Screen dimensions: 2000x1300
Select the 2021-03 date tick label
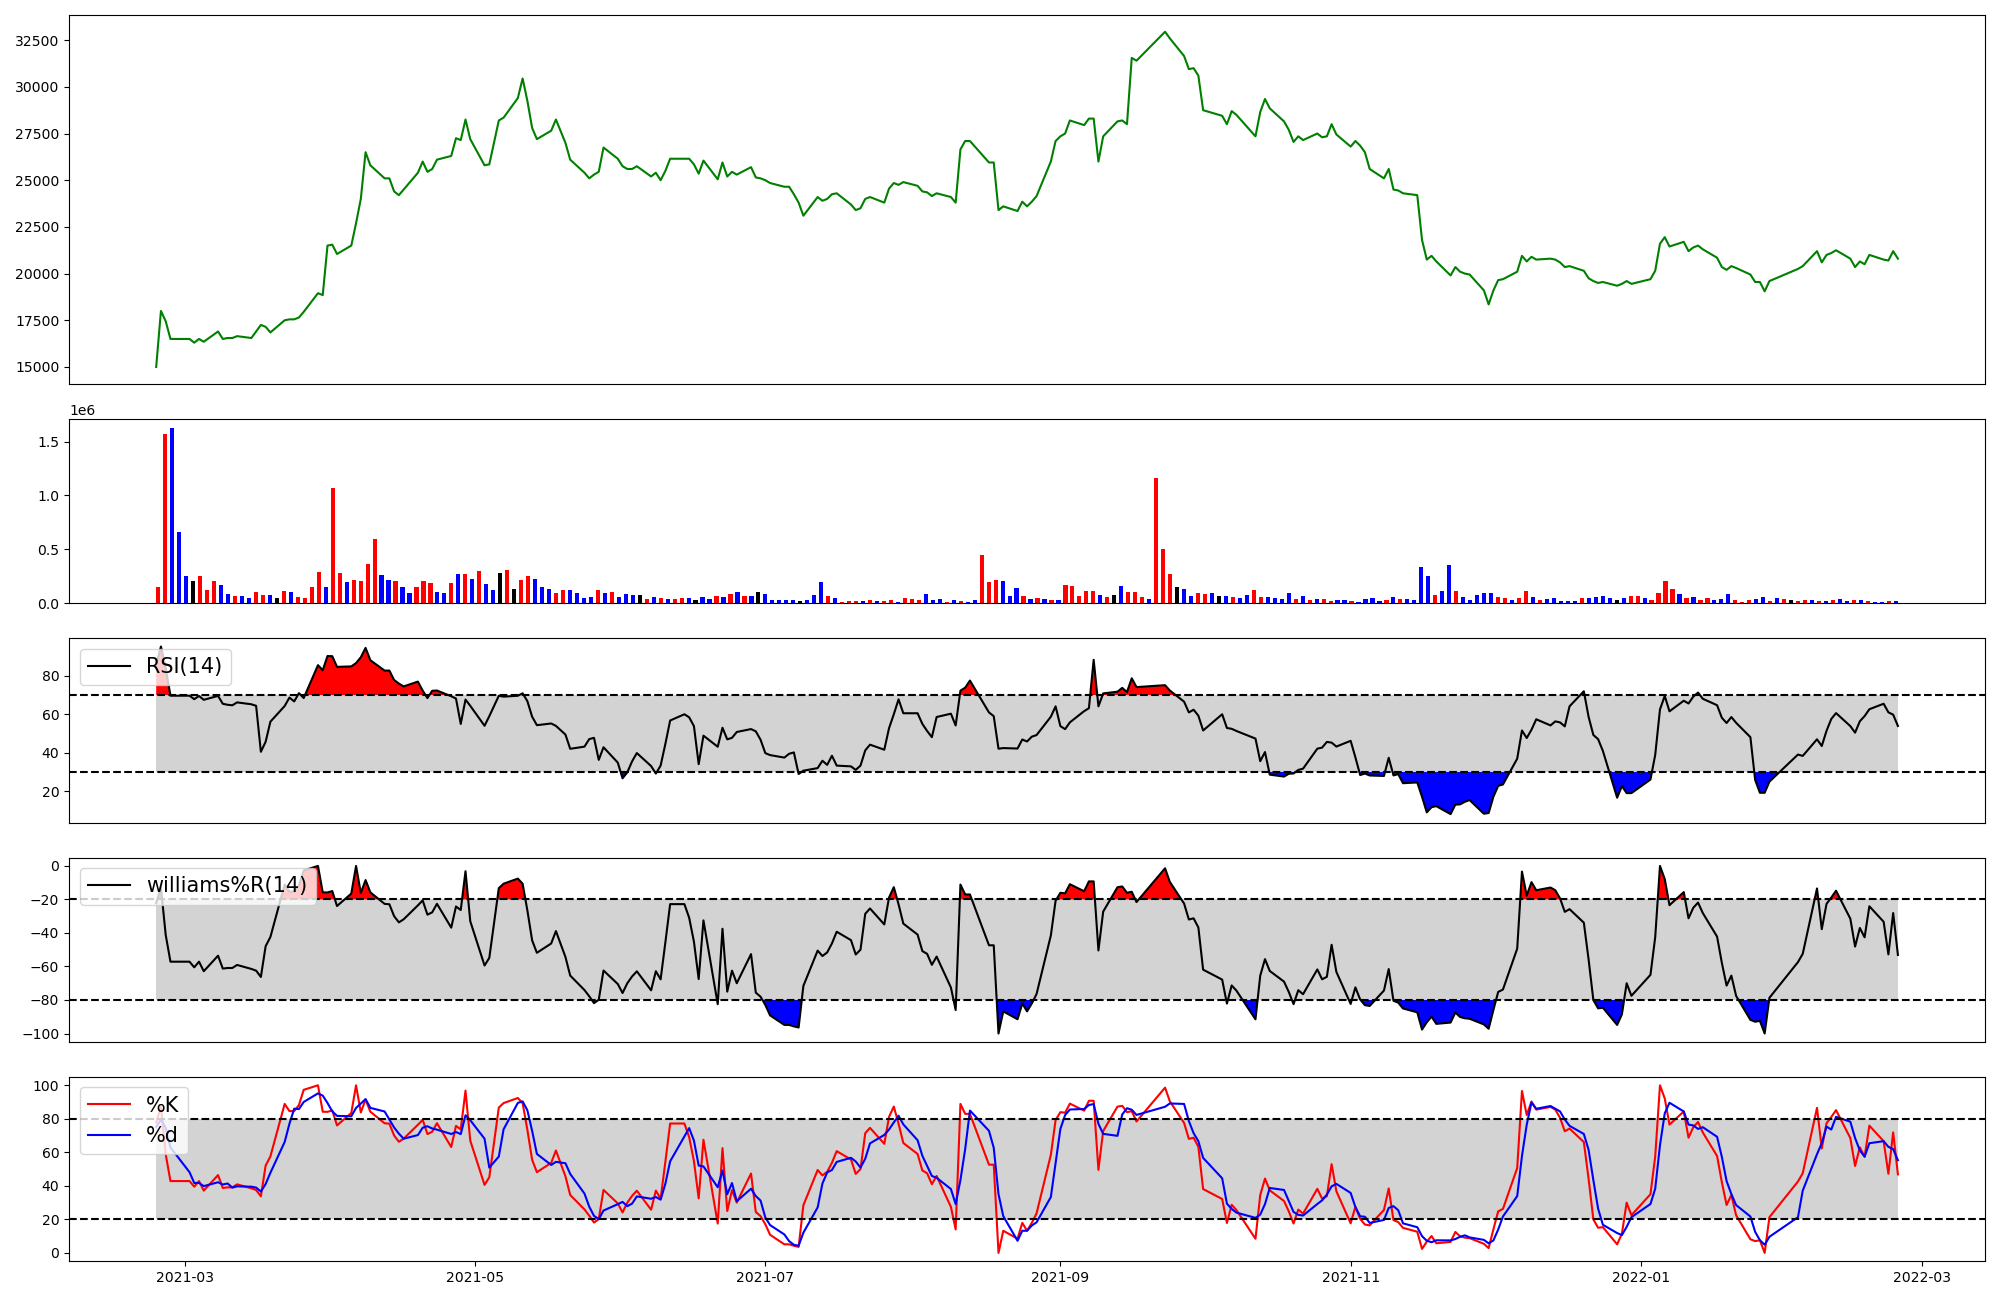point(184,1276)
